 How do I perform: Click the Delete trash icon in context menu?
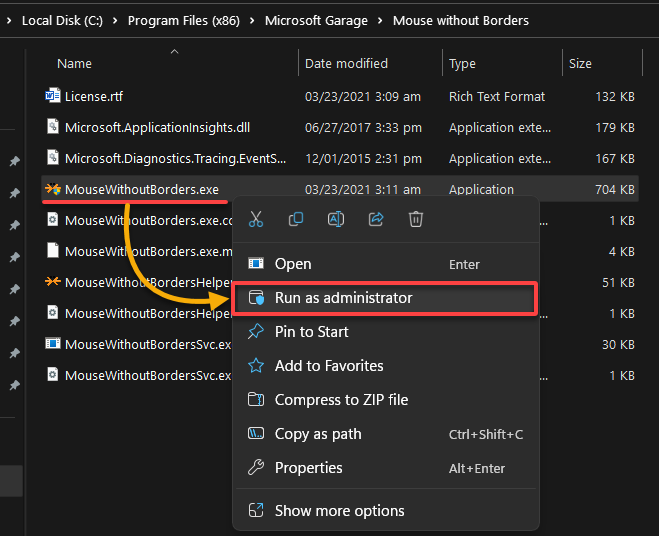(416, 219)
